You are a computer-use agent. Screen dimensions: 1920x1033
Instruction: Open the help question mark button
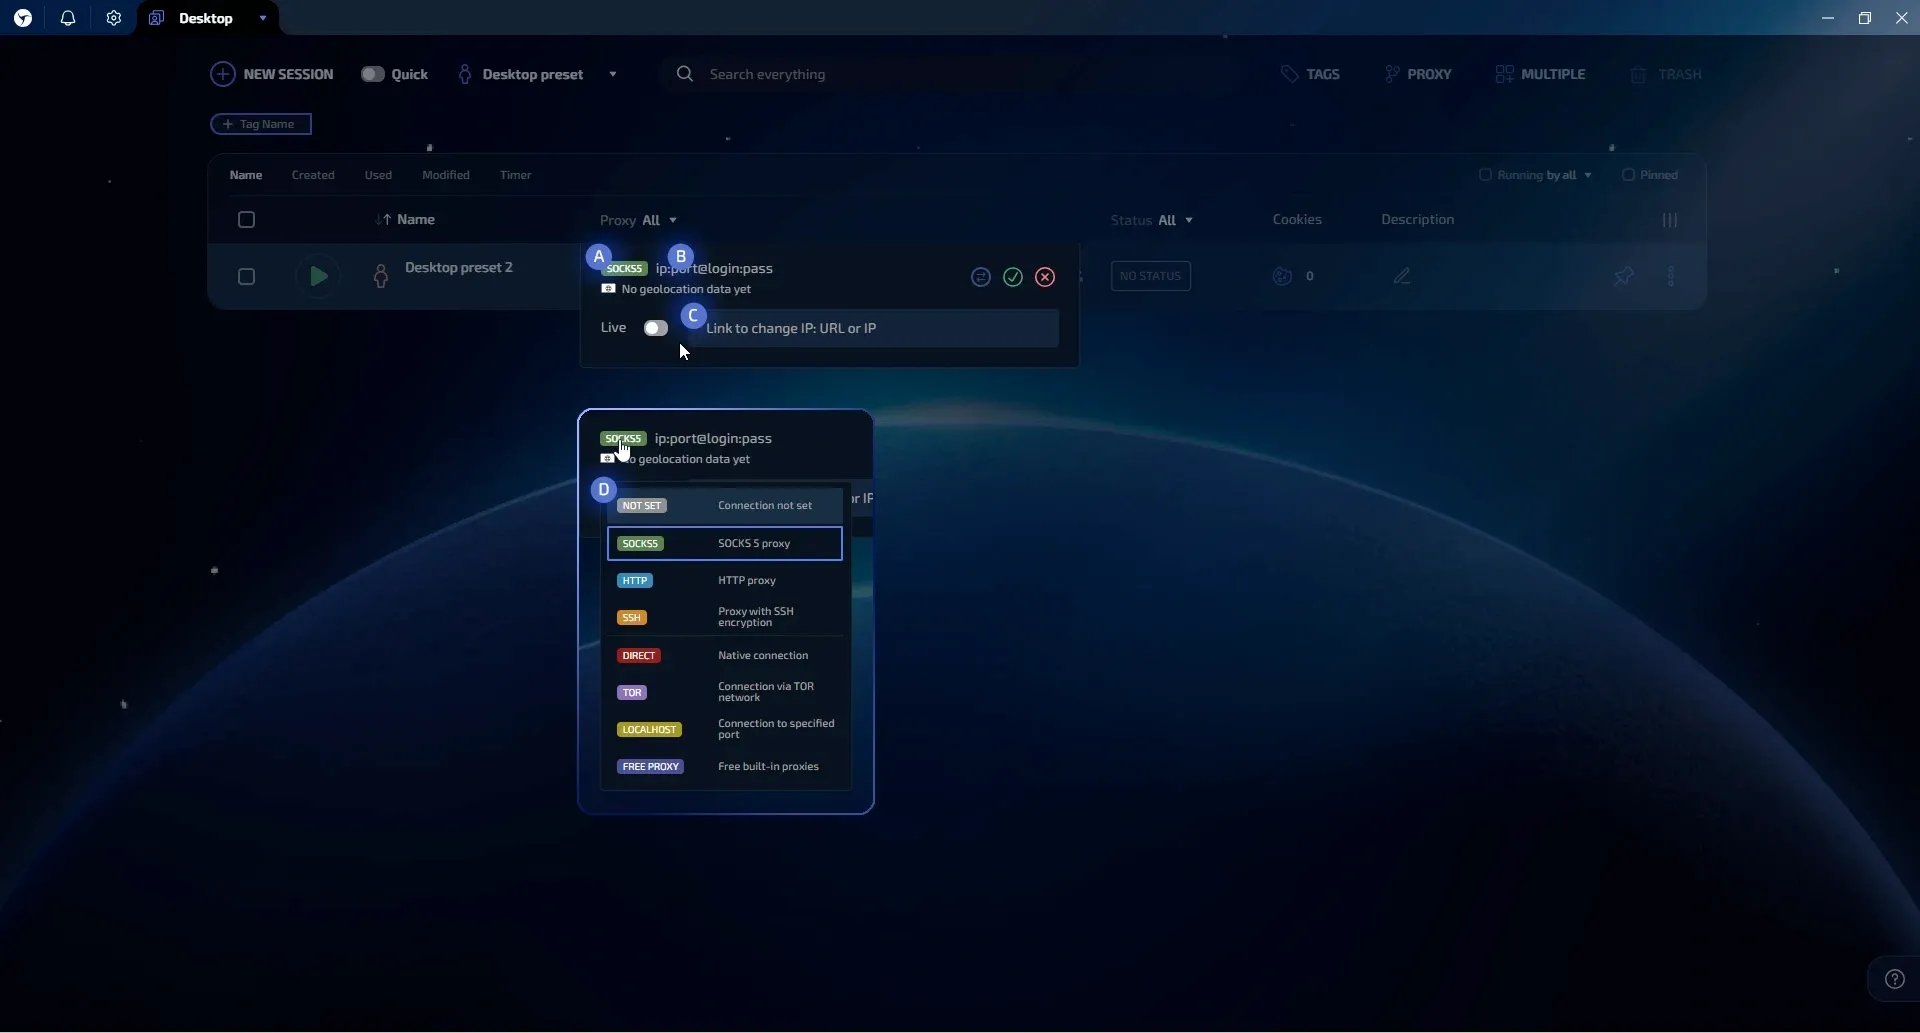(1895, 981)
